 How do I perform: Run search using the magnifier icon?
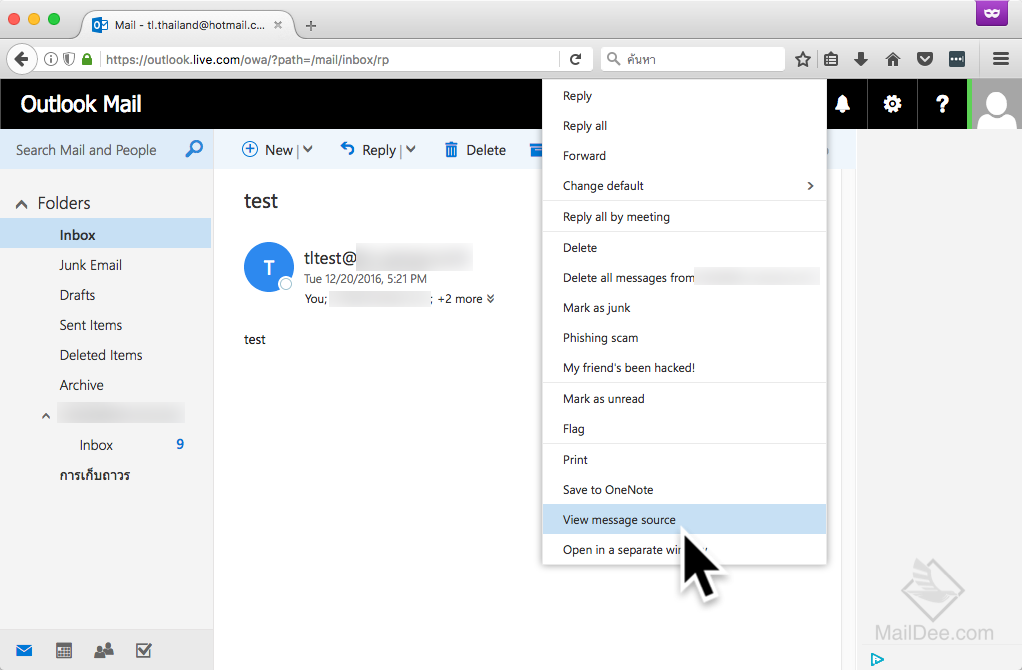(192, 149)
